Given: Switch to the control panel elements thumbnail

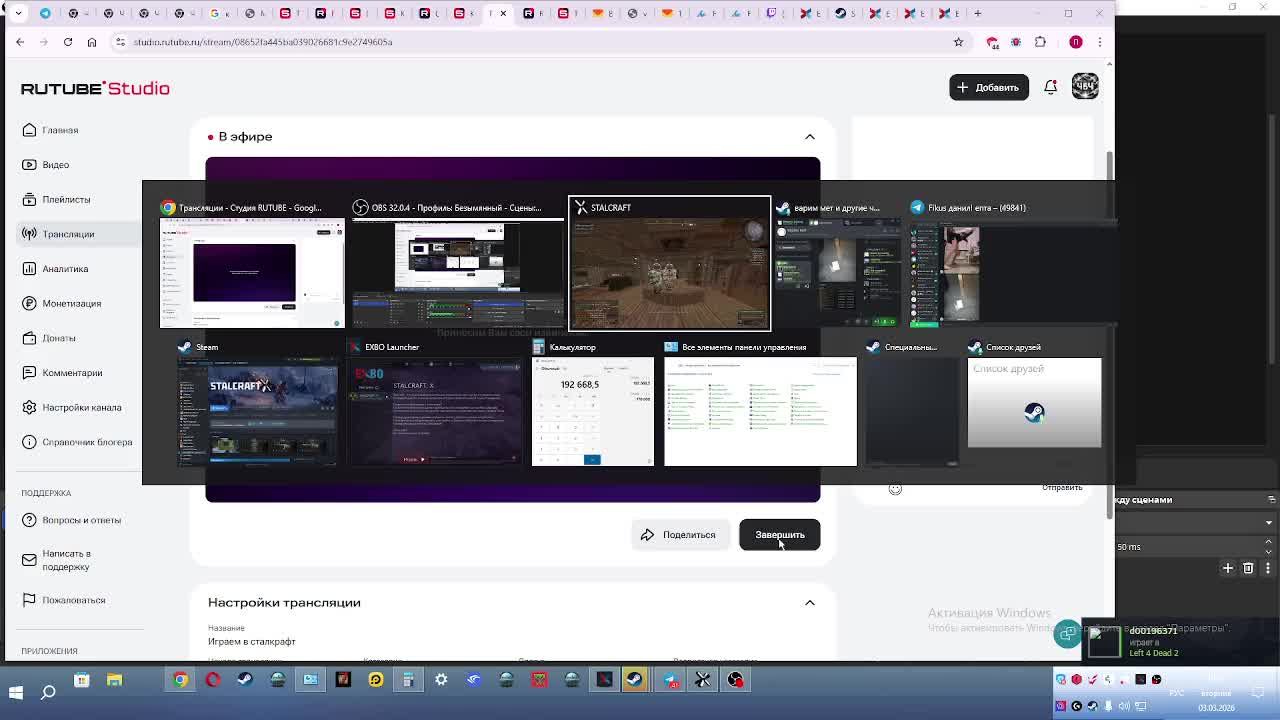Looking at the screenshot, I should click(x=760, y=404).
